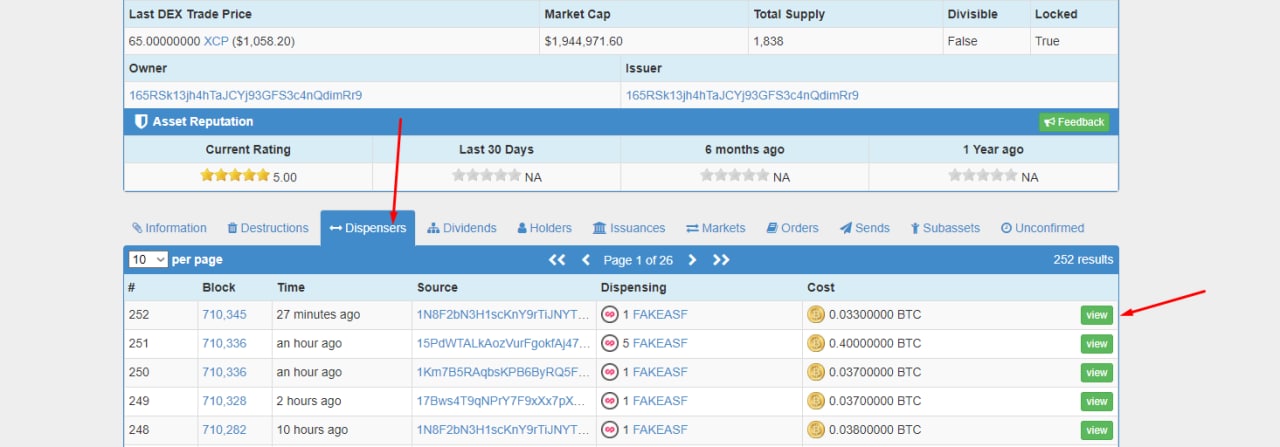This screenshot has height=447, width=1280.
Task: Open the Issuer address link
Action: click(742, 95)
